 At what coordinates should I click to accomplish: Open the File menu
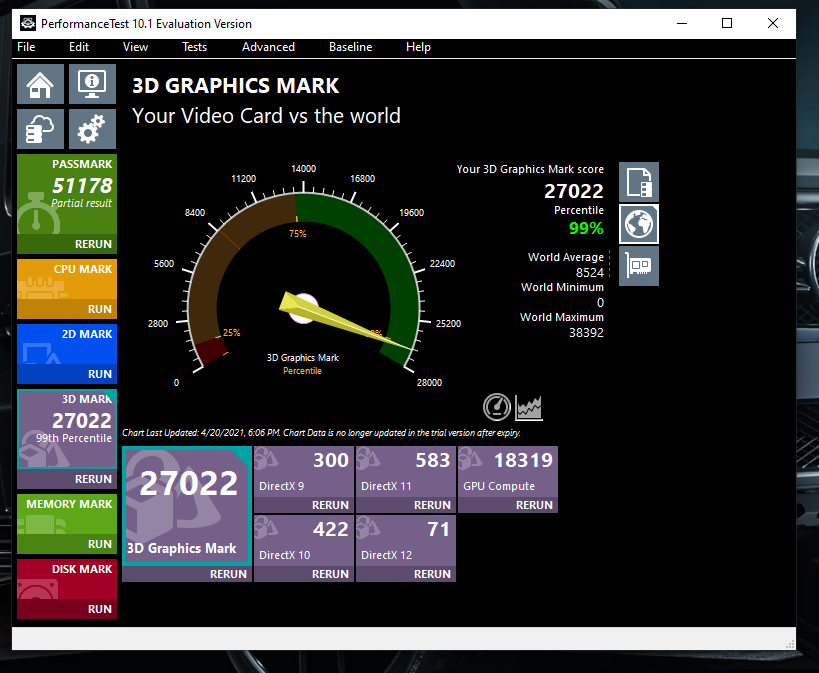(x=26, y=47)
